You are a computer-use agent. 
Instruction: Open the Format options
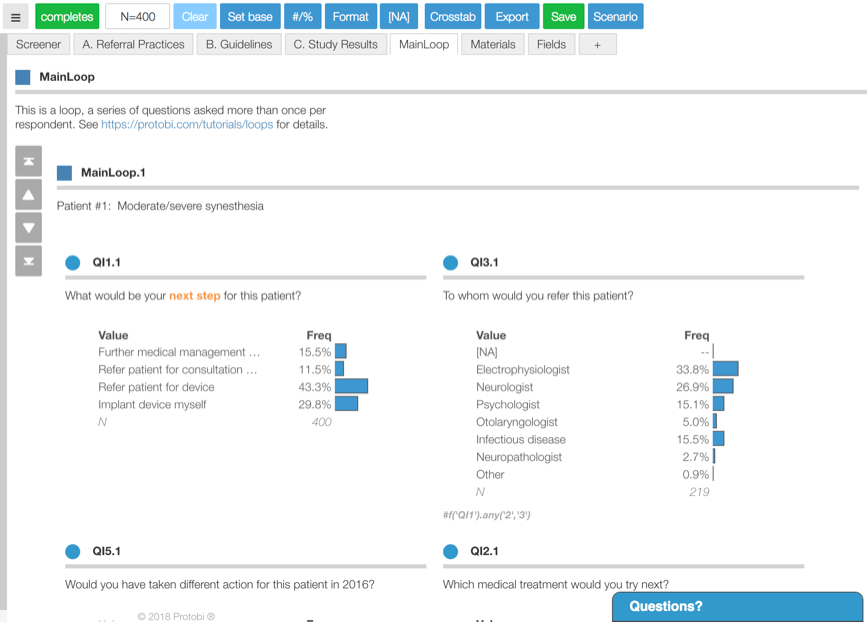point(350,17)
